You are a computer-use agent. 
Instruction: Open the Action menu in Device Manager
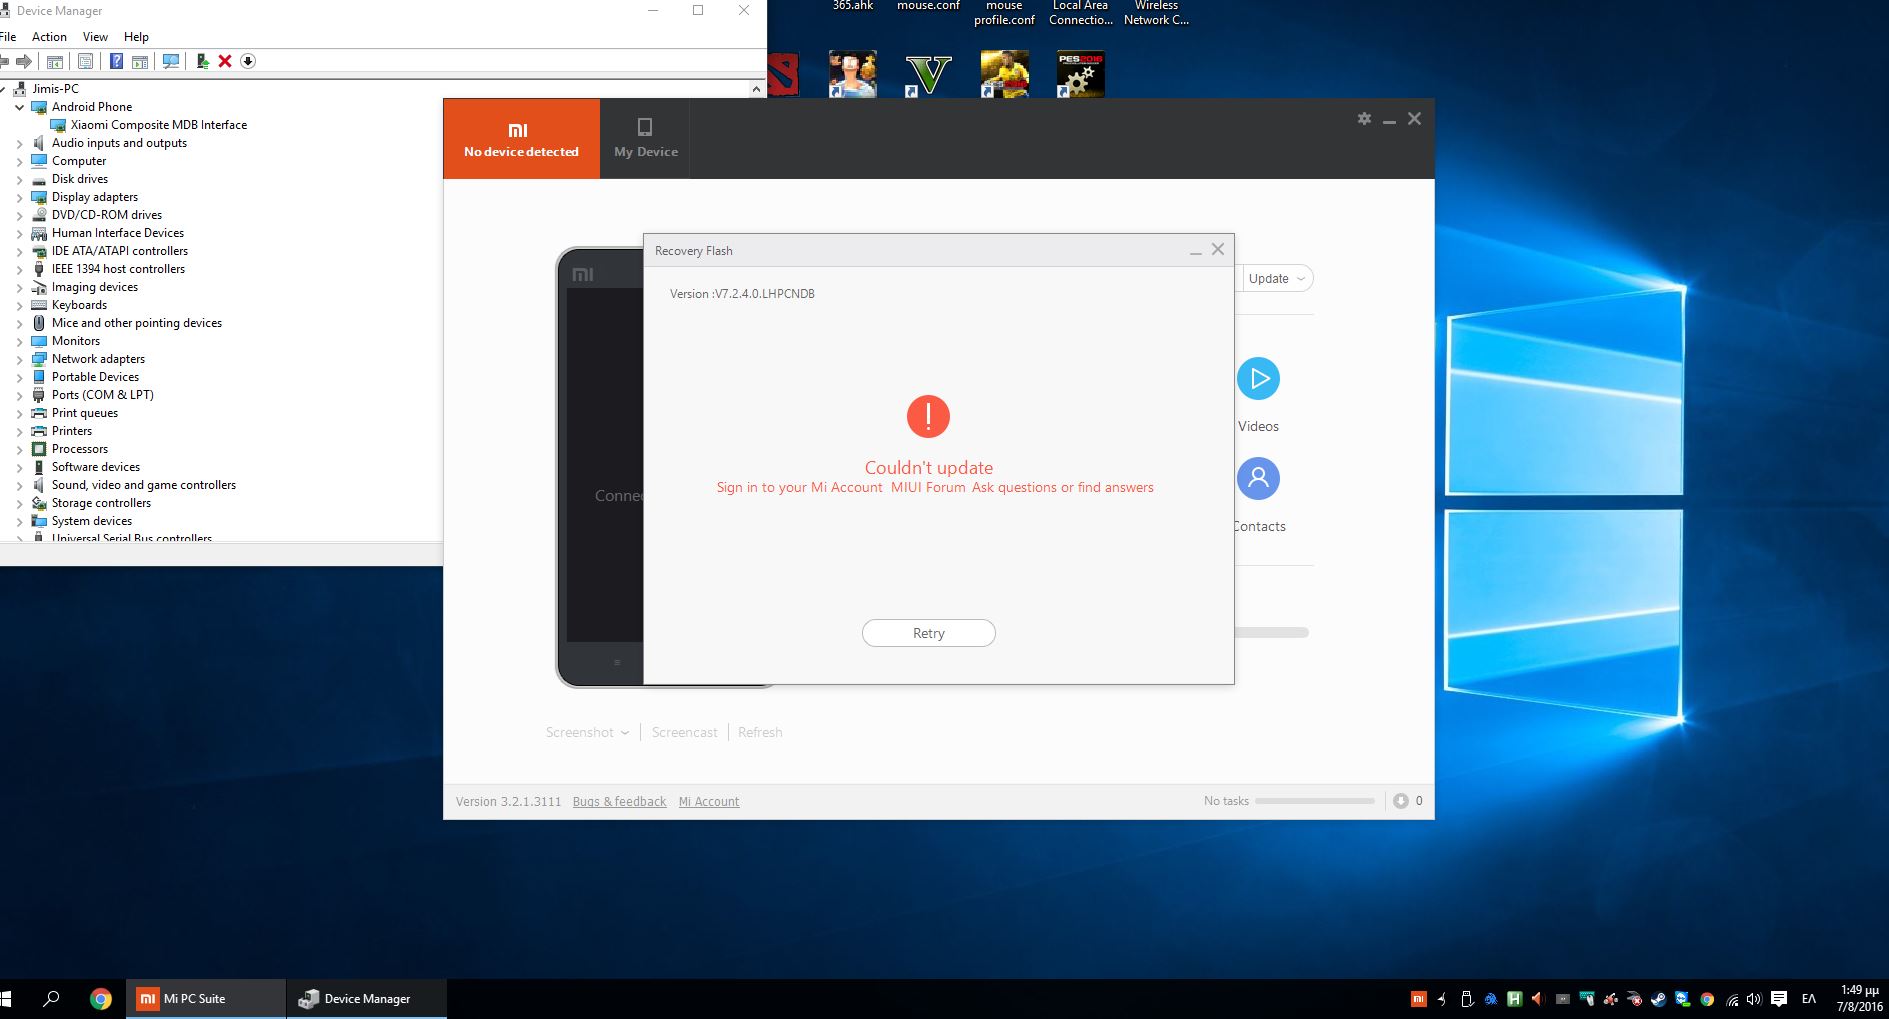click(x=49, y=37)
